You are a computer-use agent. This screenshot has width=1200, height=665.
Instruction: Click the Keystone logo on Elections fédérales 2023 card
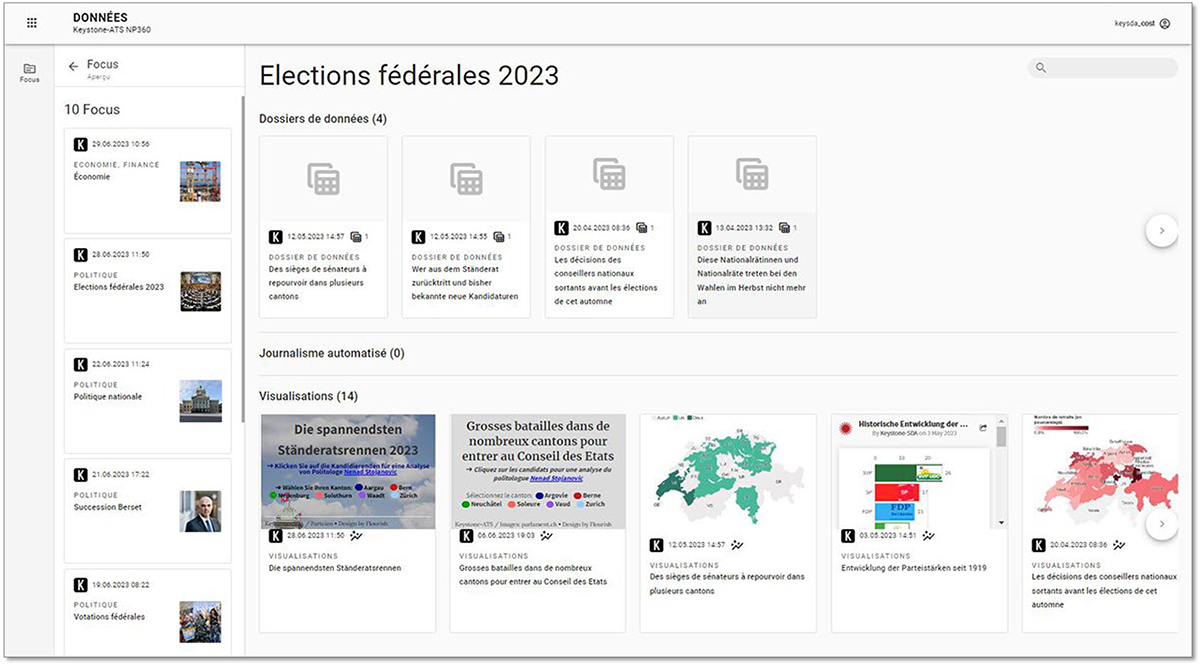(x=81, y=254)
